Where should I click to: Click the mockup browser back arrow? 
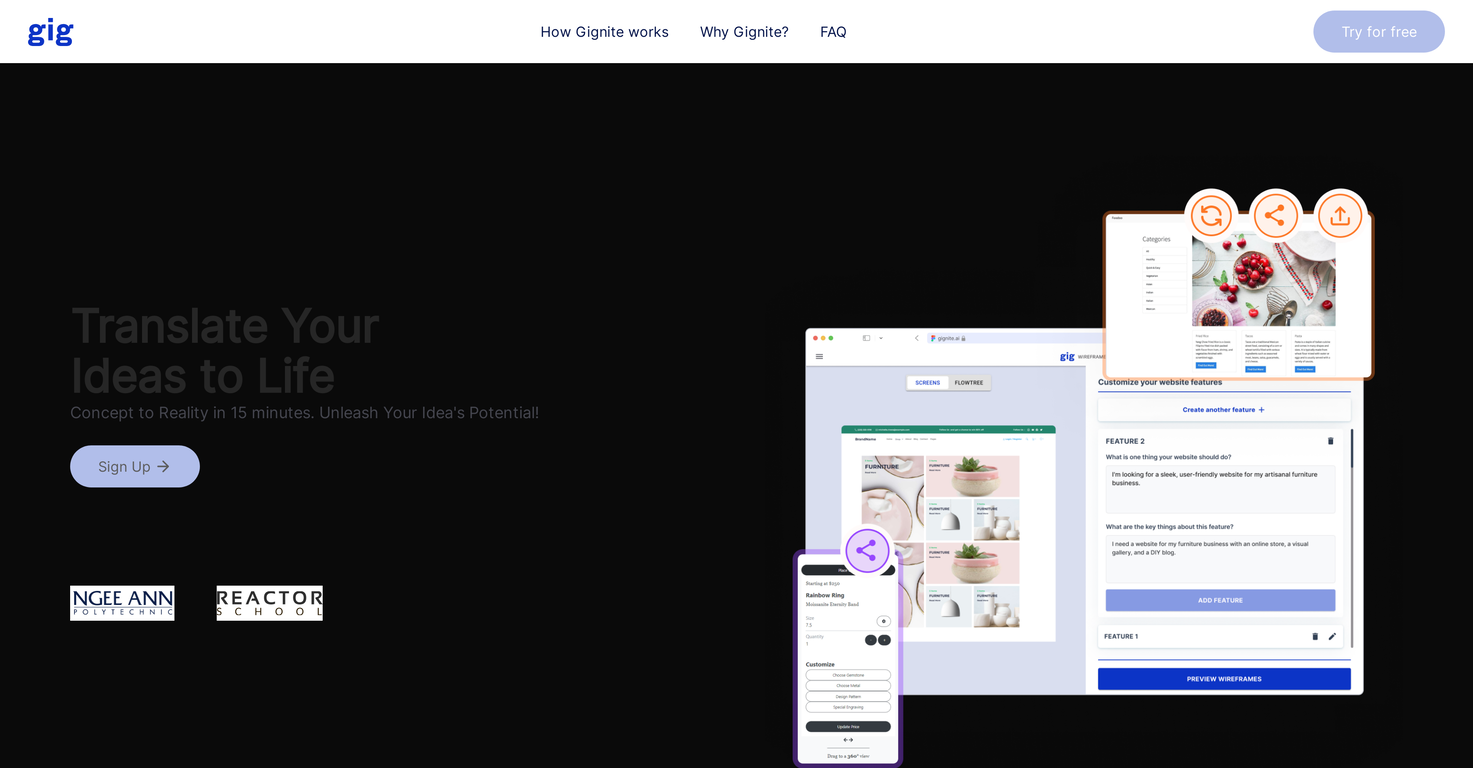click(916, 338)
